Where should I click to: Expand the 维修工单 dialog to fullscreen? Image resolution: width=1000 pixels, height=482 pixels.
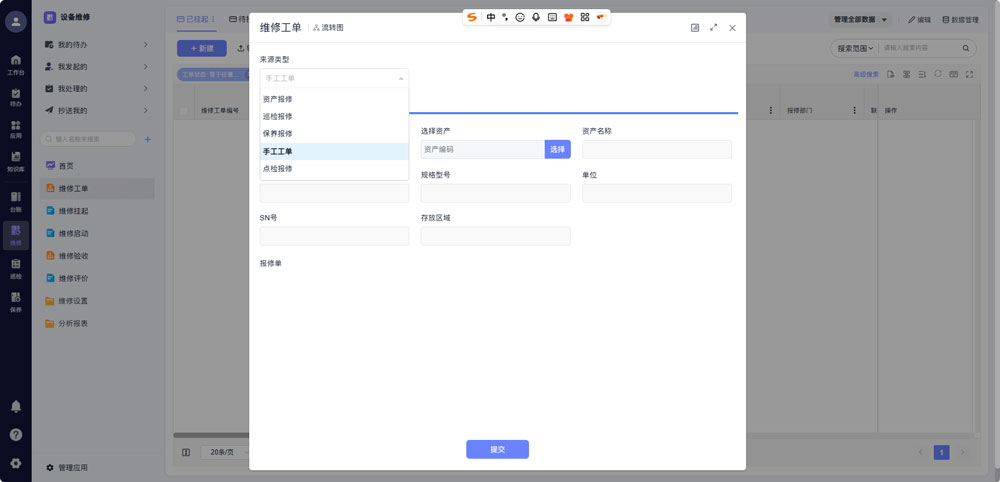point(713,28)
